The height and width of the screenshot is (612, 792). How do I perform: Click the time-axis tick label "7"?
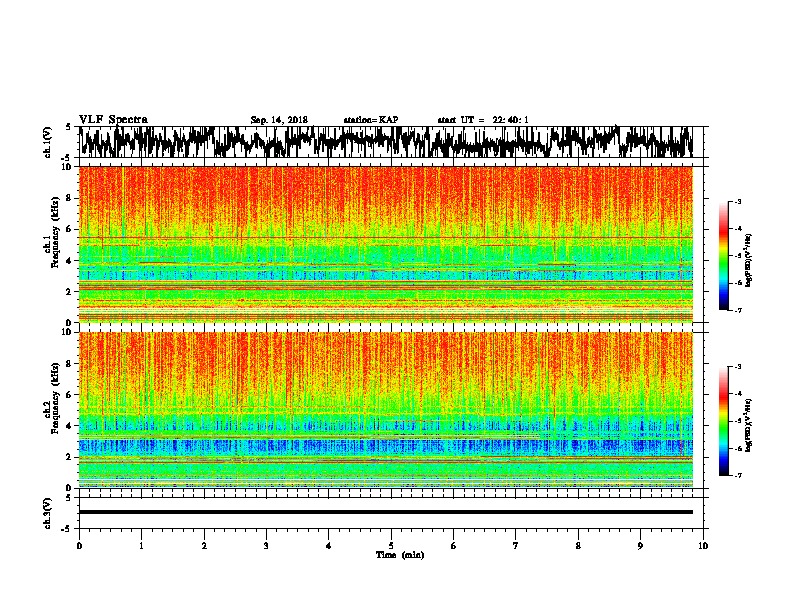click(516, 546)
